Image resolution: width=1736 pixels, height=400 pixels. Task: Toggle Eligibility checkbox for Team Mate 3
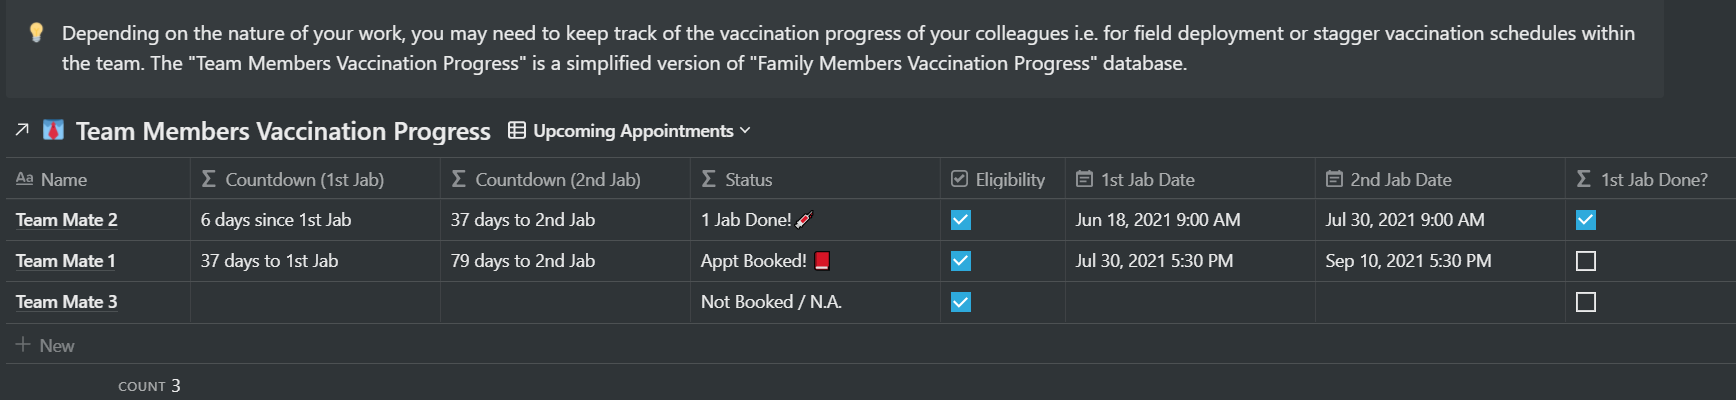coord(961,302)
